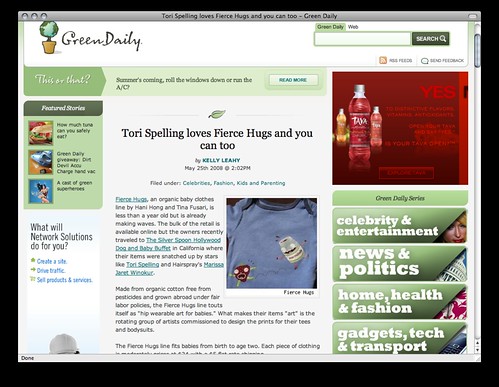Image resolution: width=499 pixels, height=387 pixels.
Task: Follow the Fierce Hugs link in the article
Action: tap(131, 199)
